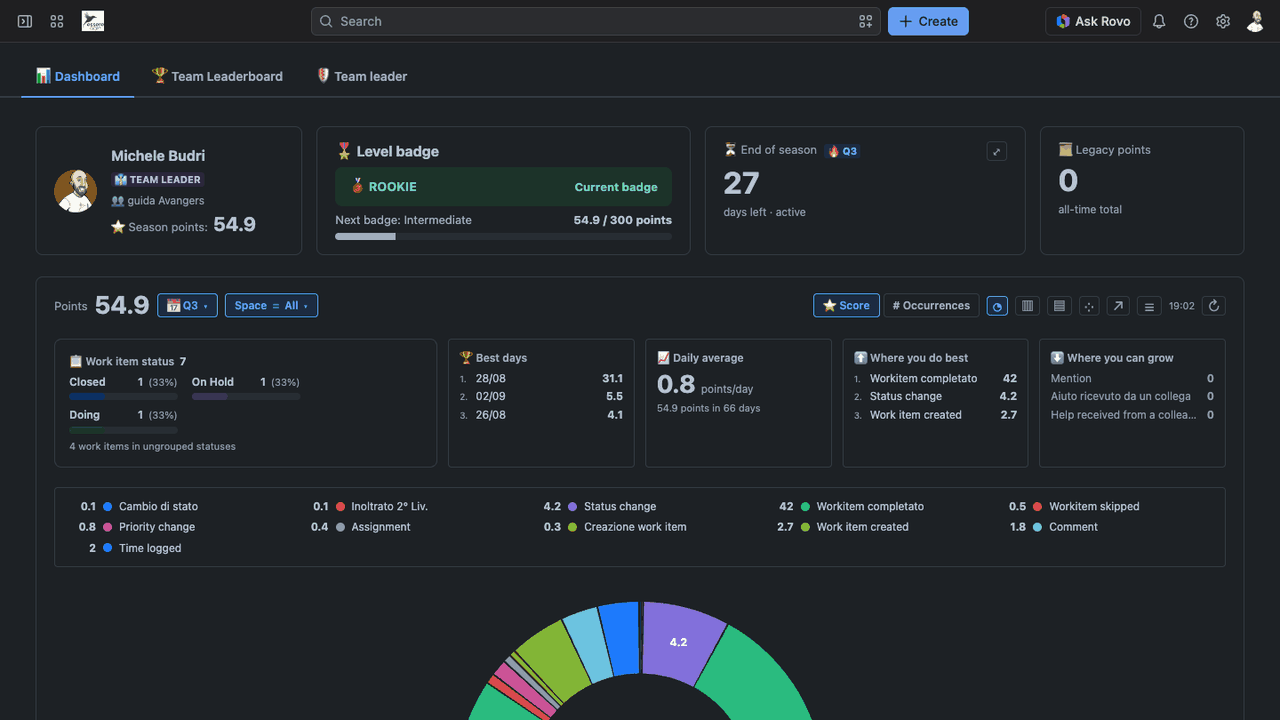Viewport: 1280px width, 720px height.
Task: Click the Comment light blue legend dot
Action: 1038,527
